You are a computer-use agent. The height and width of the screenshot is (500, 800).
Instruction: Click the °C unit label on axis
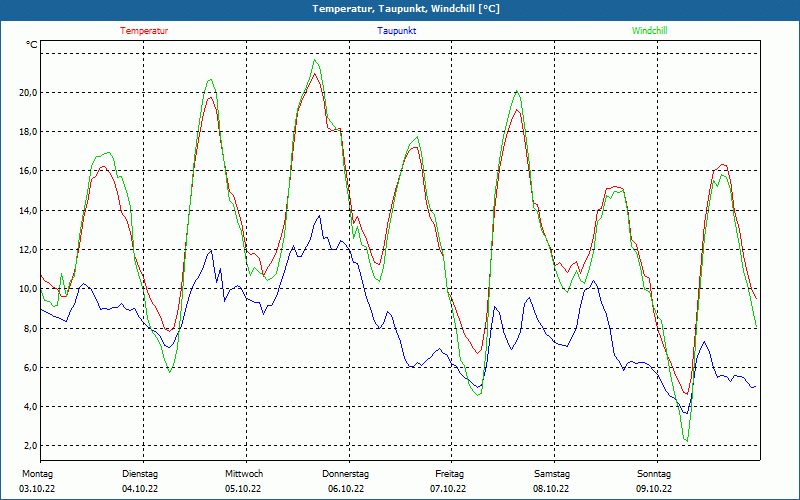pos(32,45)
